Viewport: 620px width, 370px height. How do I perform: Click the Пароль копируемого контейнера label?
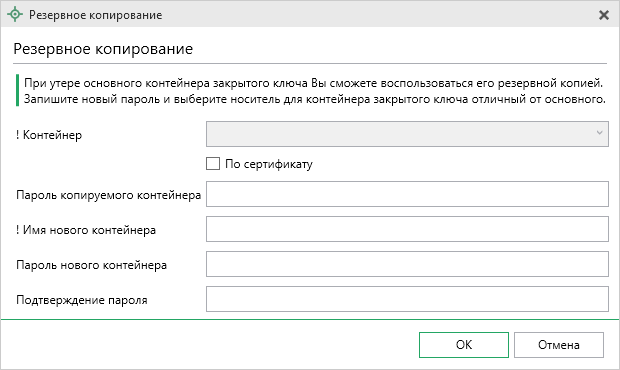pyautogui.click(x=108, y=195)
